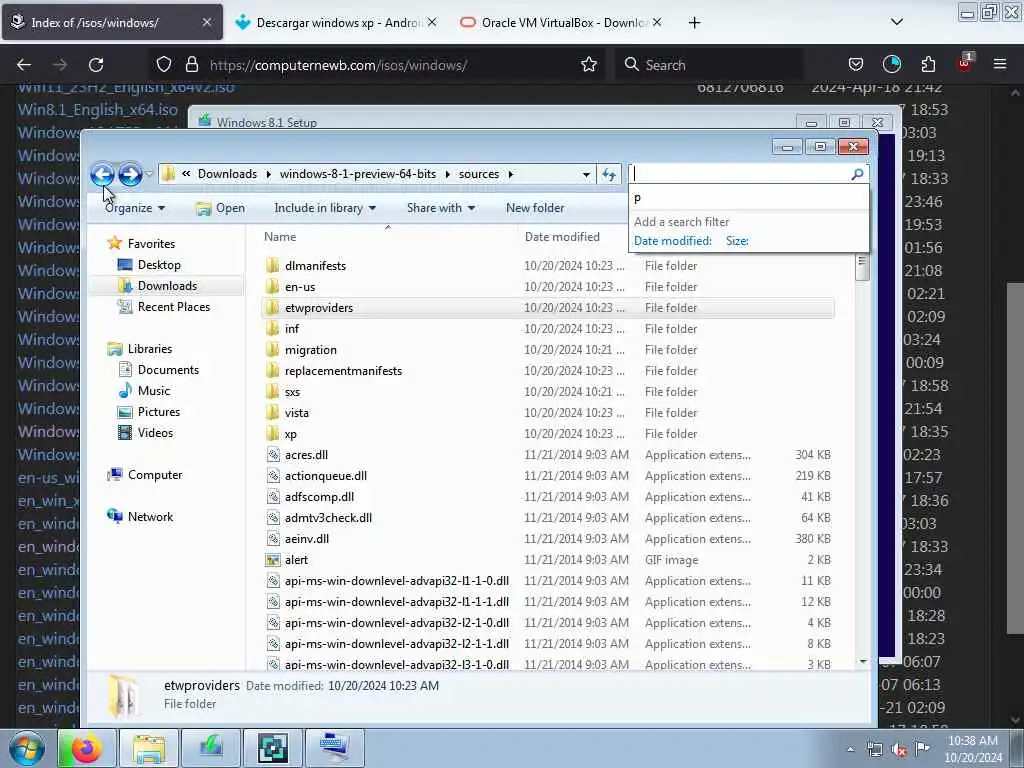Image resolution: width=1024 pixels, height=768 pixels.
Task: Open Firefox hamburger application menu
Action: (x=1000, y=64)
